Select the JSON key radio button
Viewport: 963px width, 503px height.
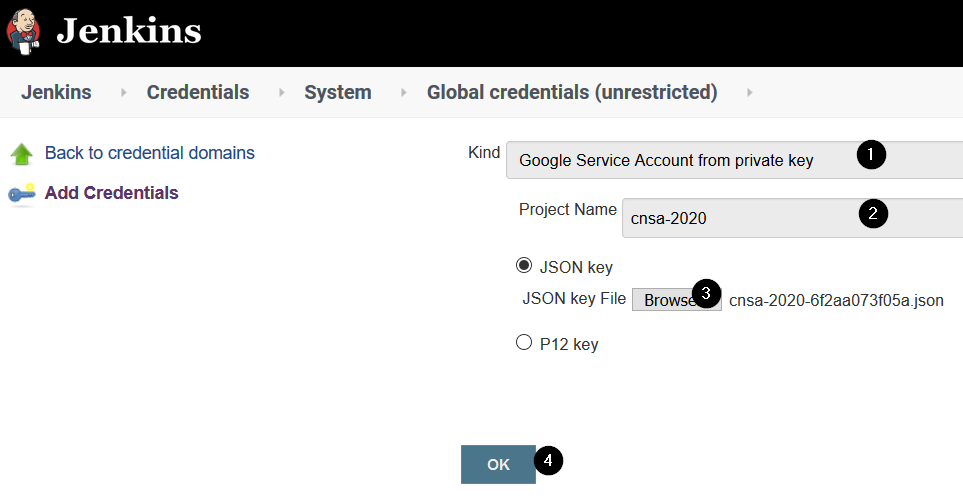pyautogui.click(x=524, y=265)
